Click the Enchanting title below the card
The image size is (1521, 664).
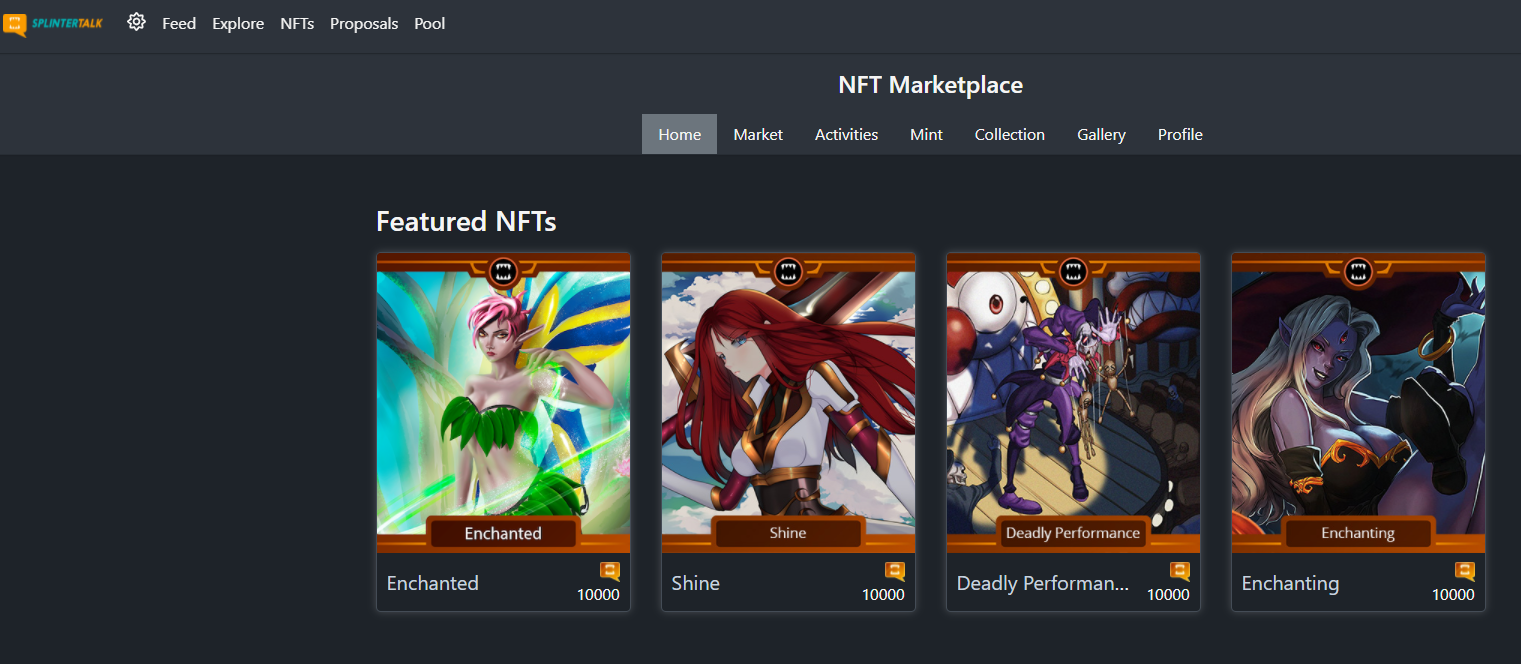pyautogui.click(x=1290, y=584)
